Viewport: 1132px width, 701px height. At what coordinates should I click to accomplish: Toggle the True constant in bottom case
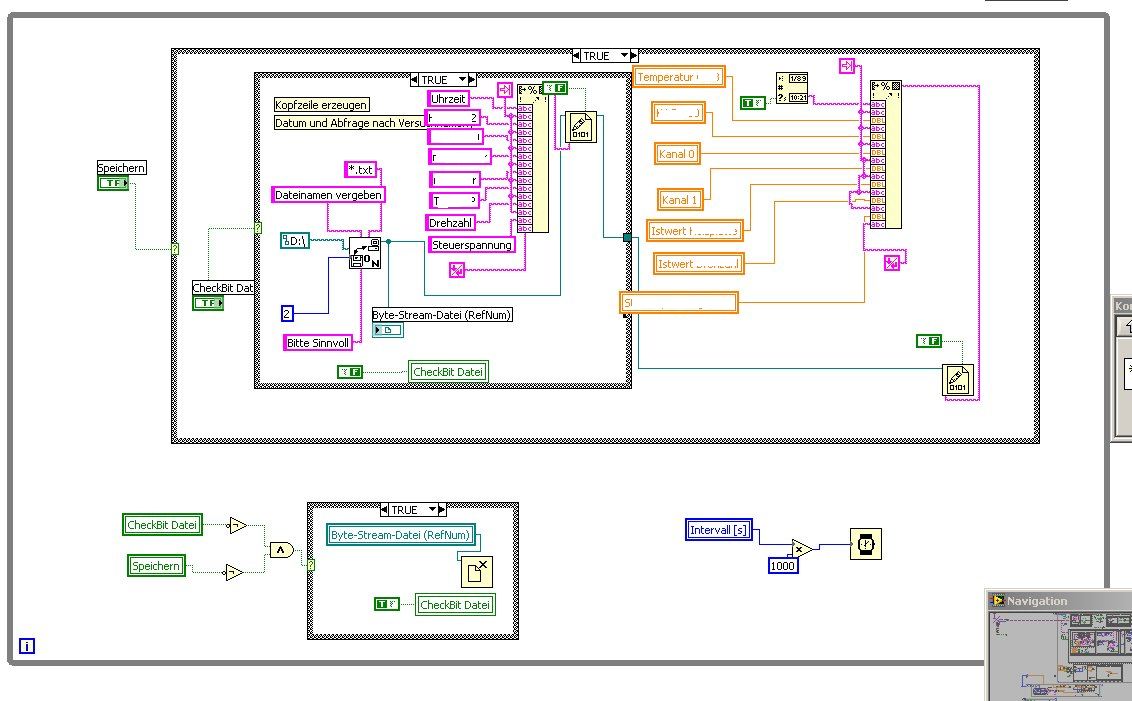click(387, 604)
